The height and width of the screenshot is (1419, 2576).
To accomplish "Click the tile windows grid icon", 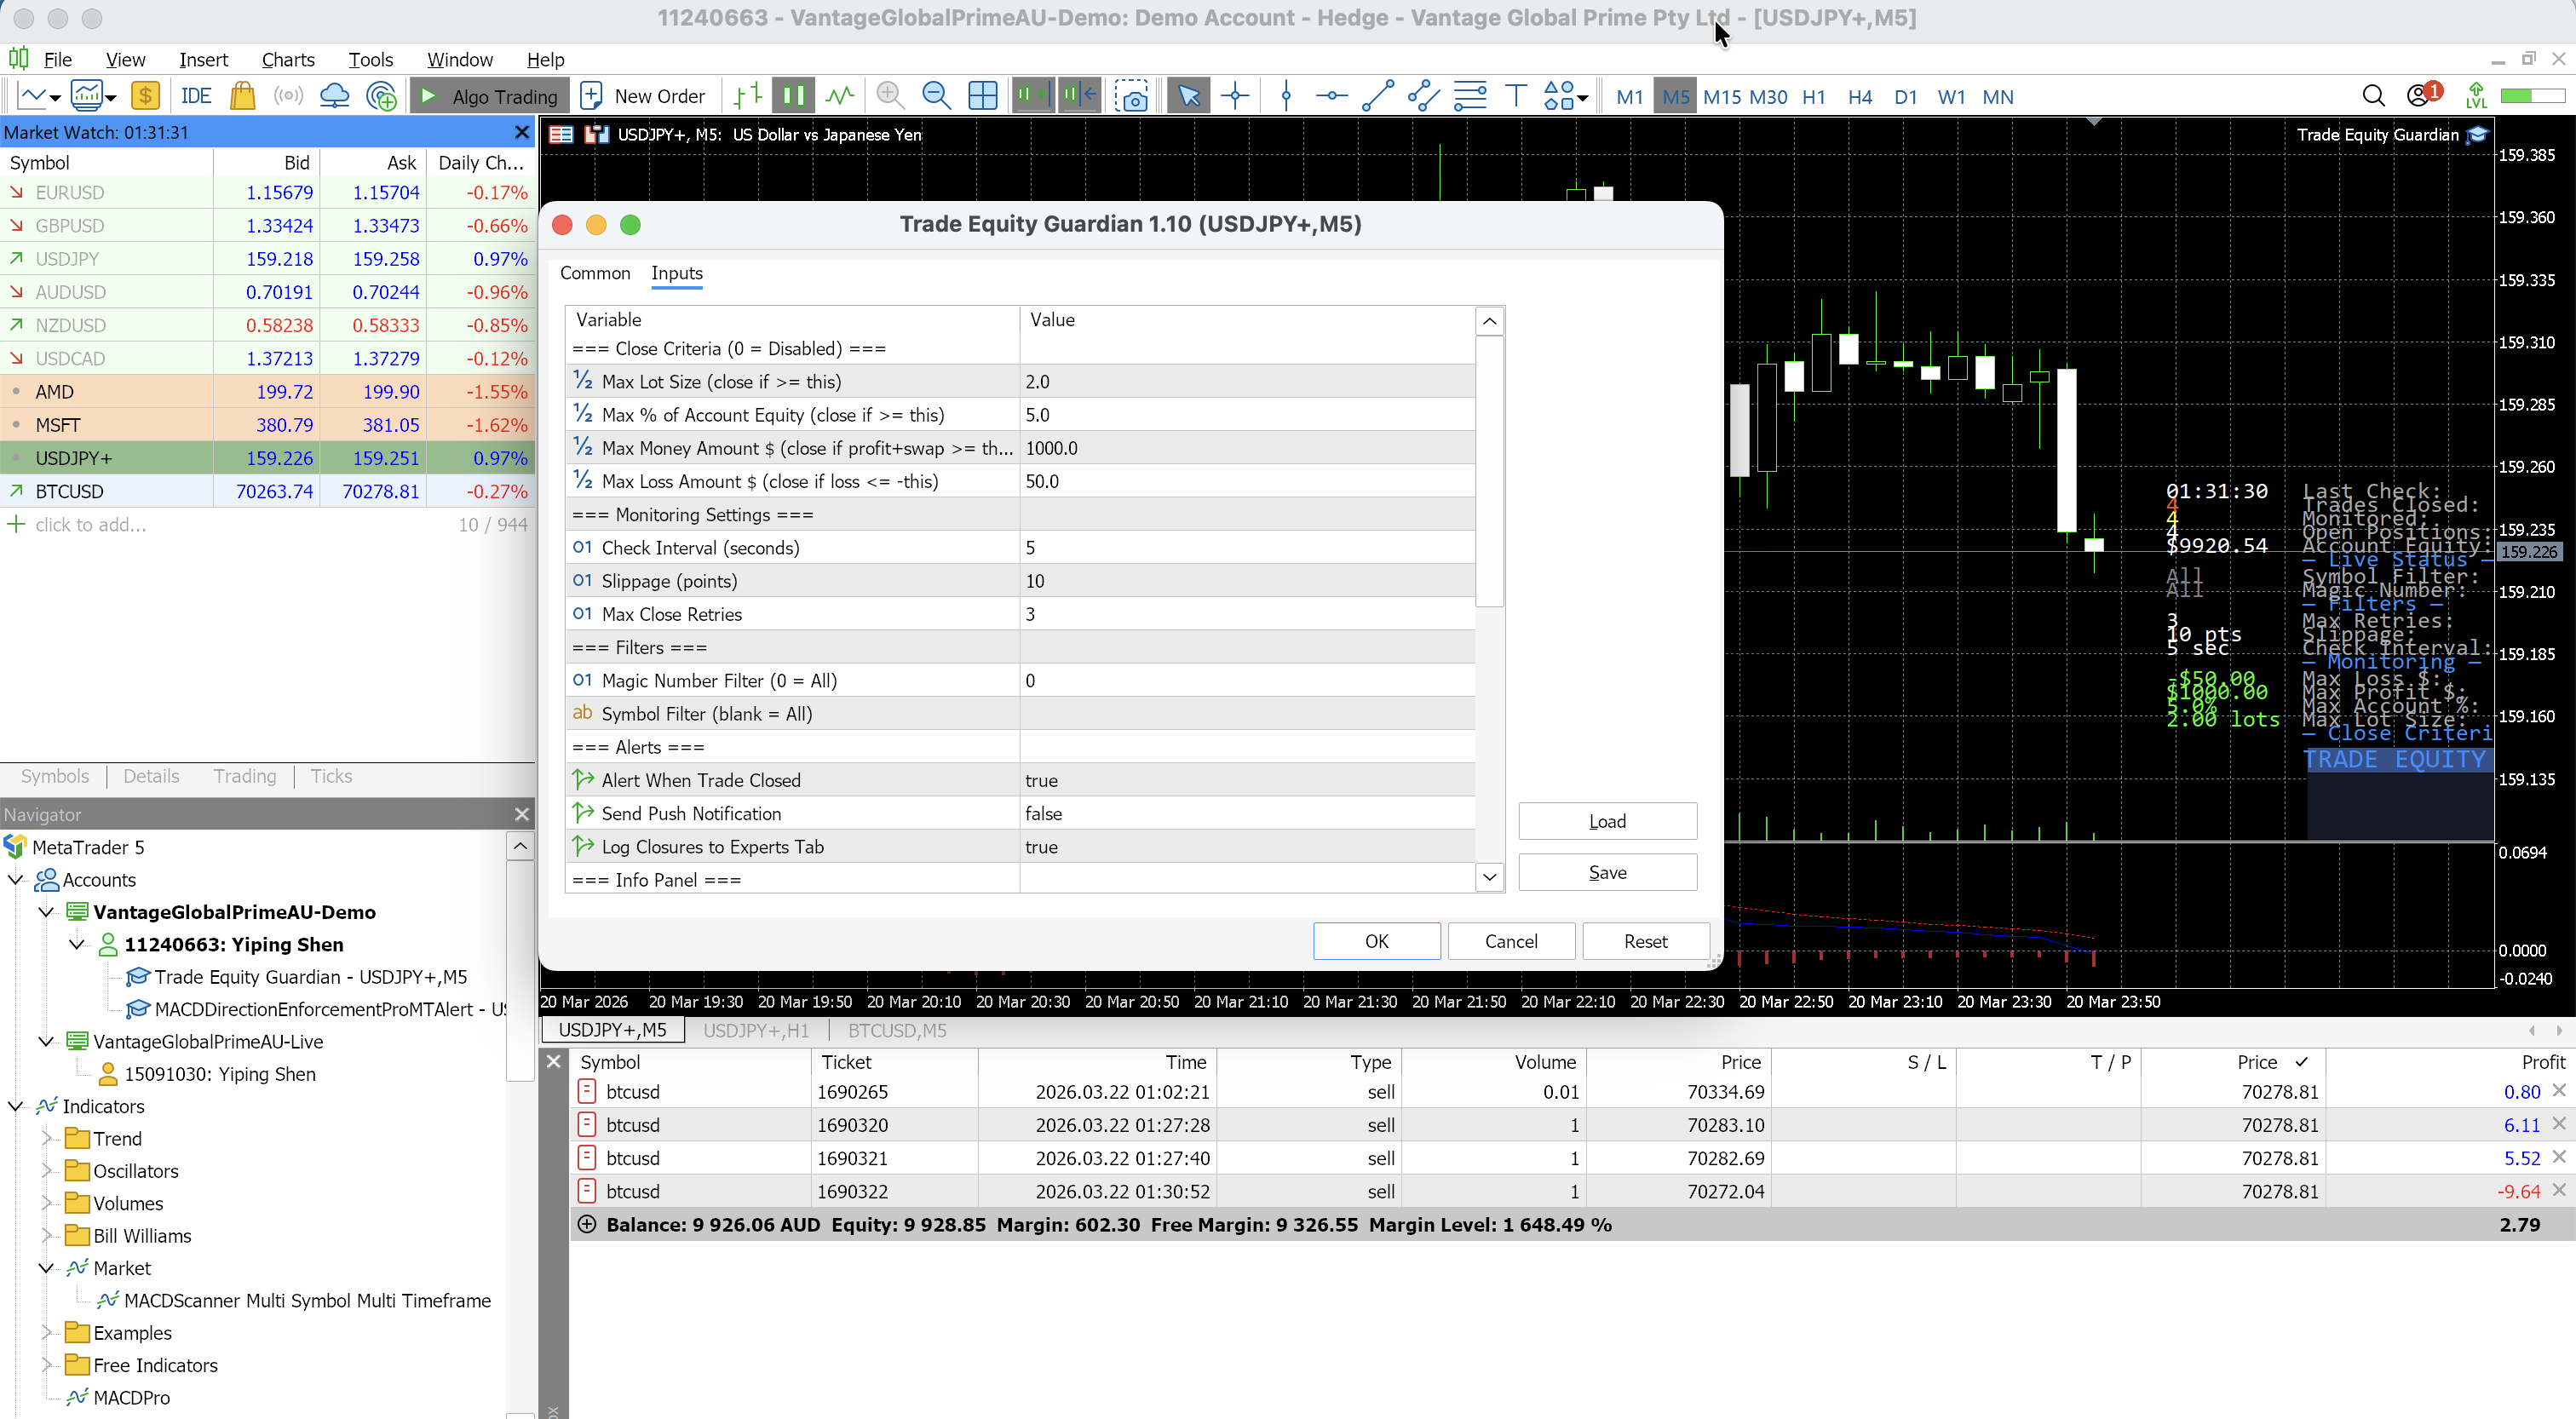I will click(982, 96).
